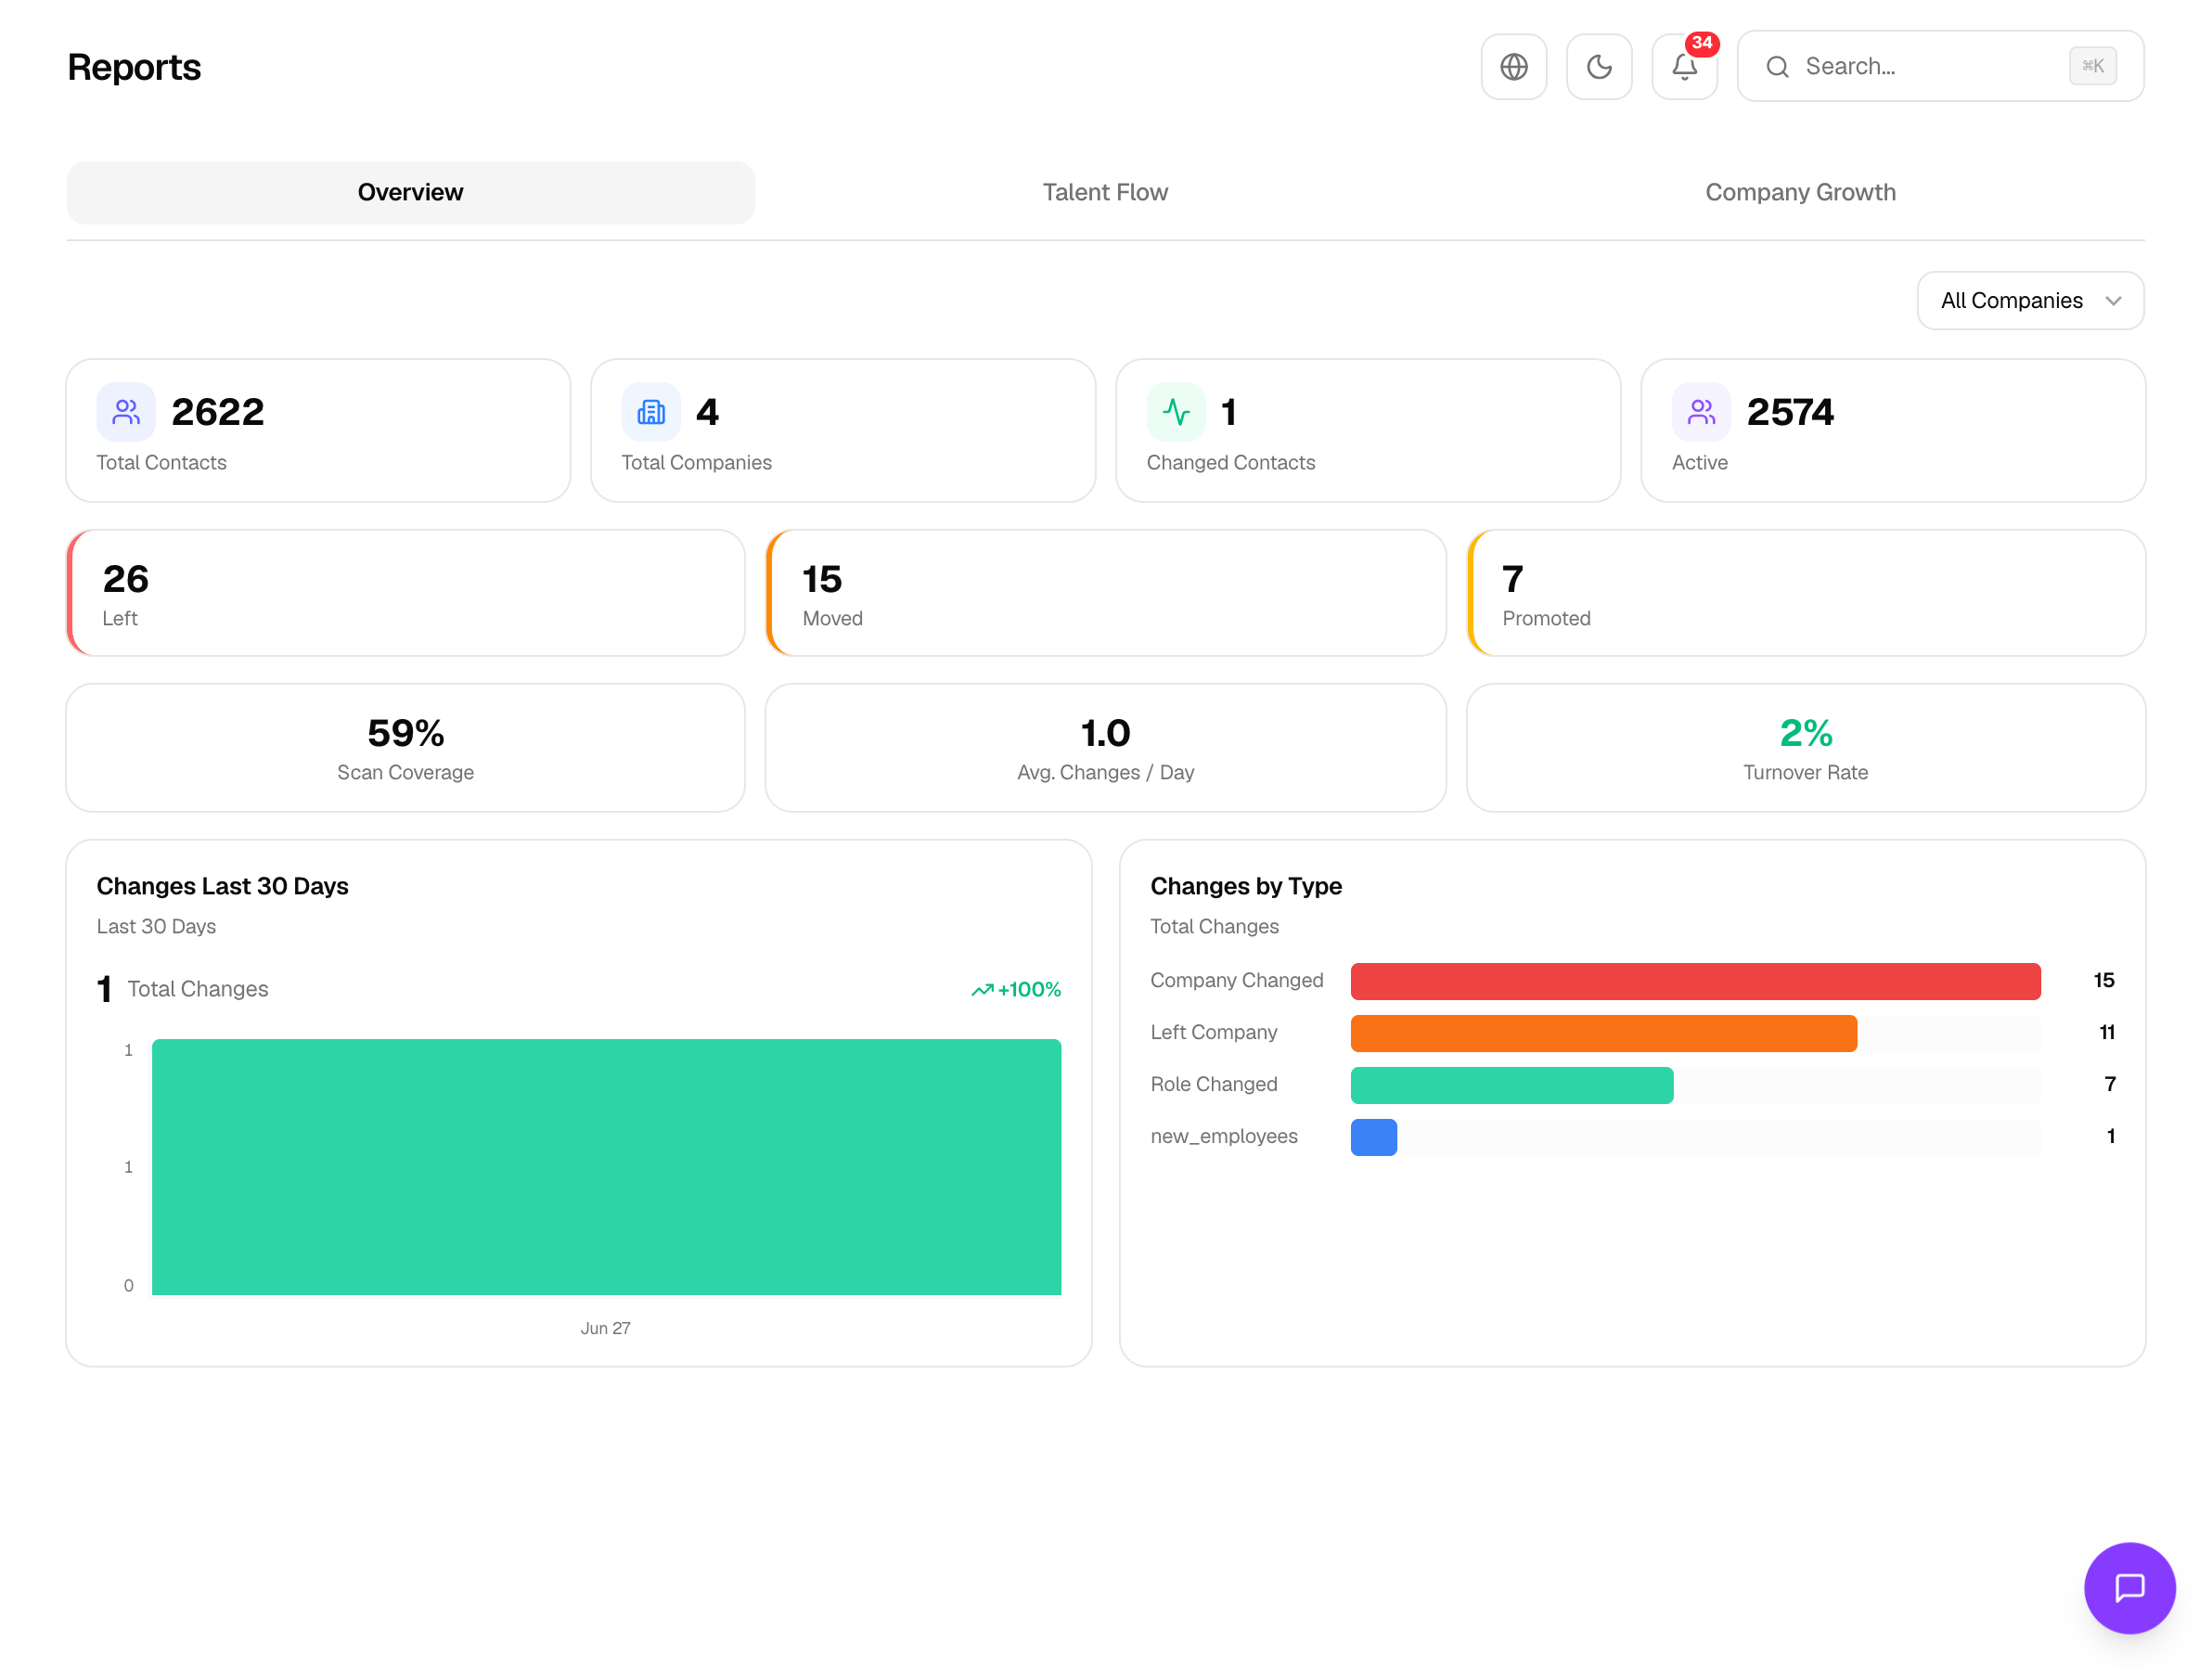Select the 15 Moved card
Image resolution: width=2212 pixels, height=1670 pixels.
point(1106,593)
